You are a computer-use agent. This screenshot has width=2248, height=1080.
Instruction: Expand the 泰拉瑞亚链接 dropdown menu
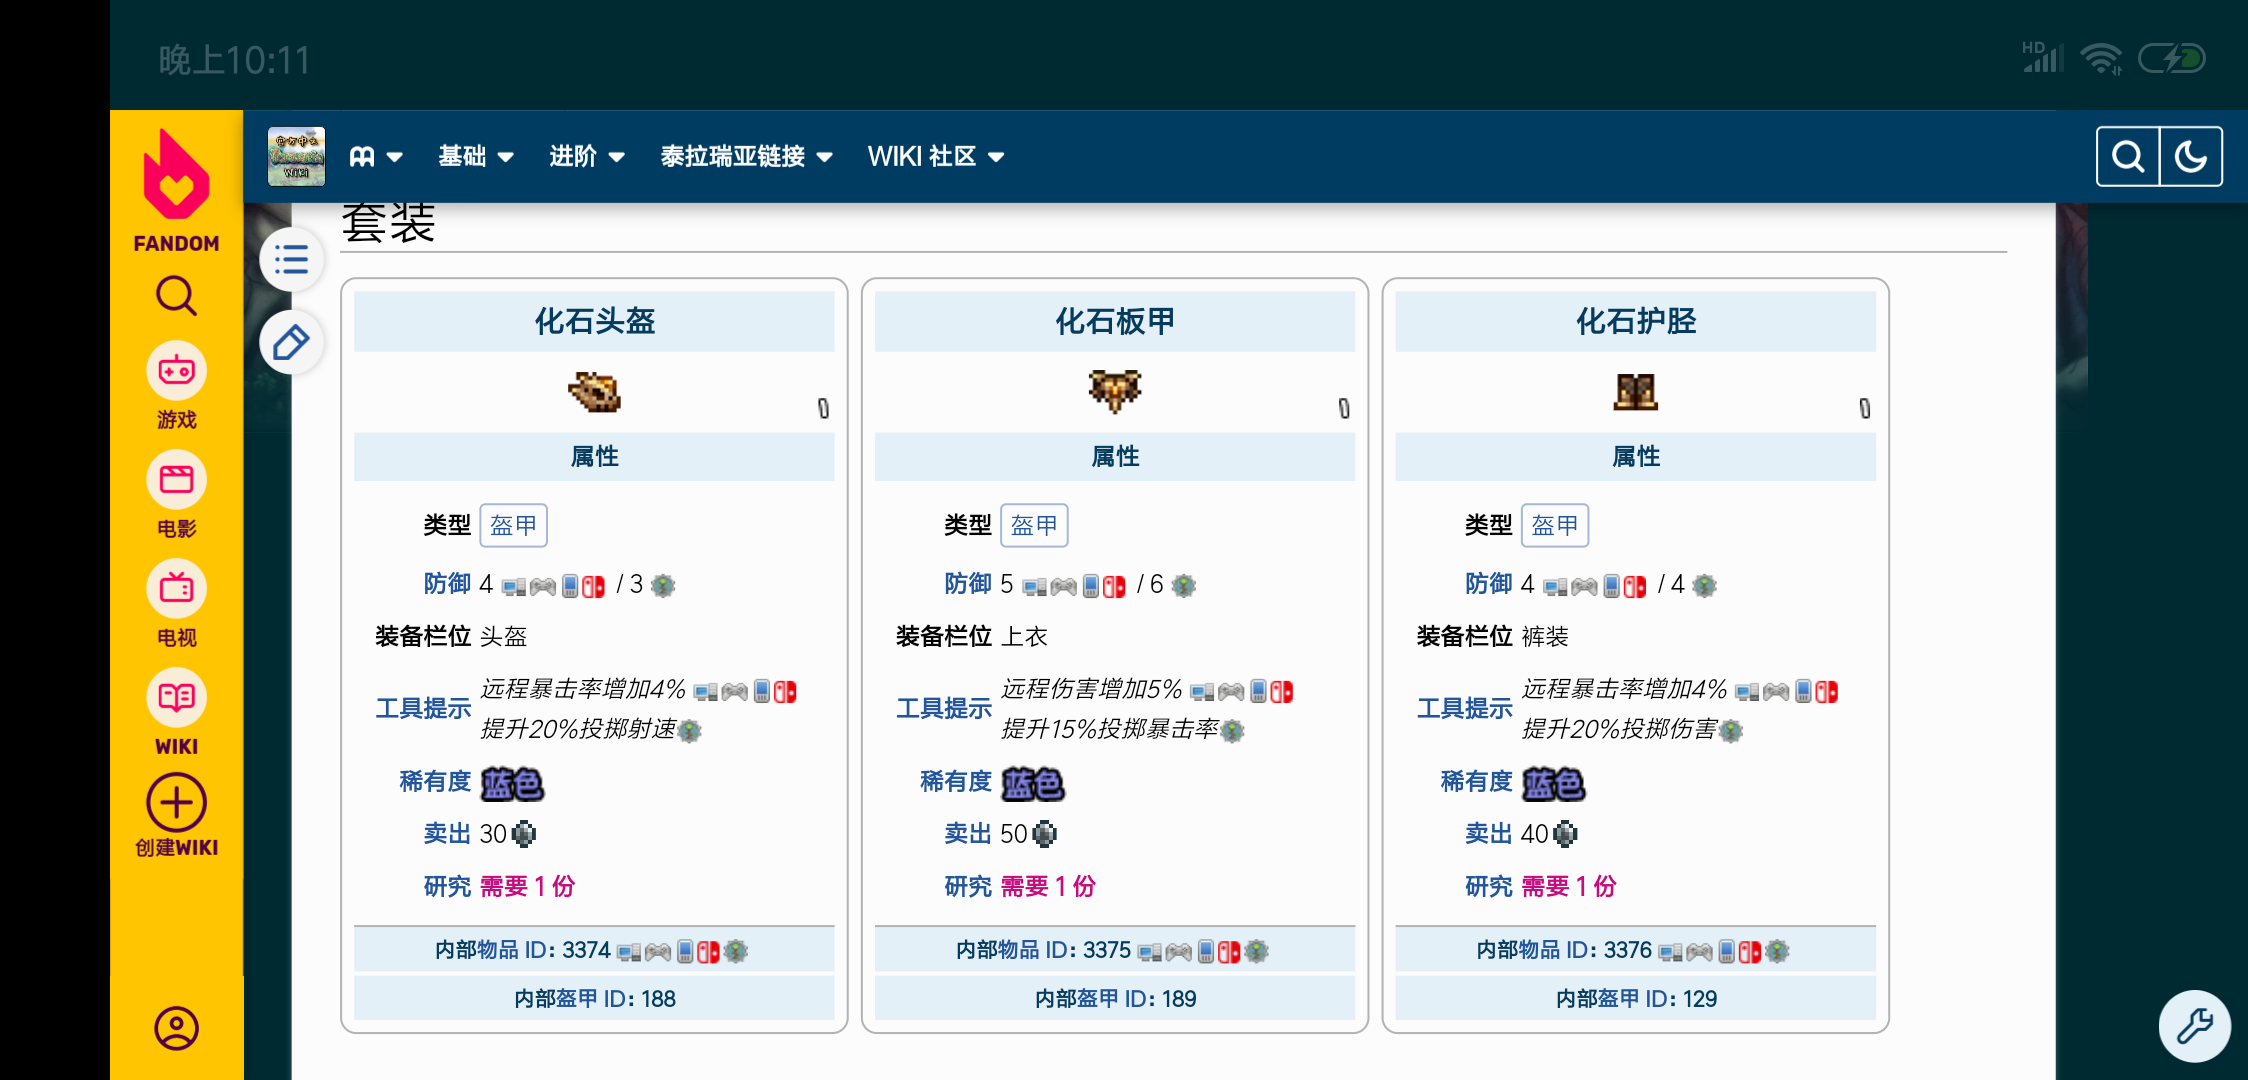[x=746, y=157]
